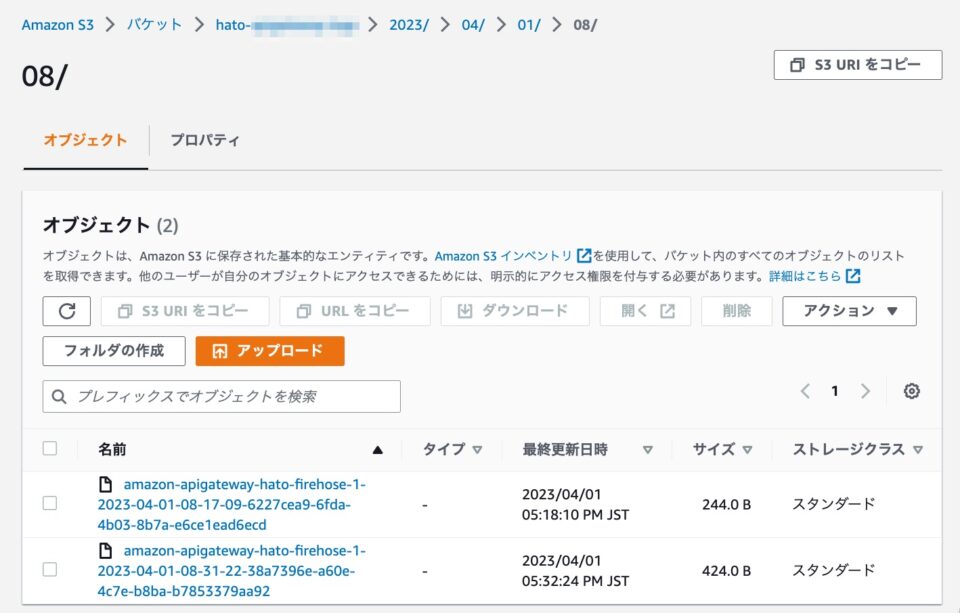Open the アクション dropdown menu
This screenshot has height=613, width=960.
848,311
